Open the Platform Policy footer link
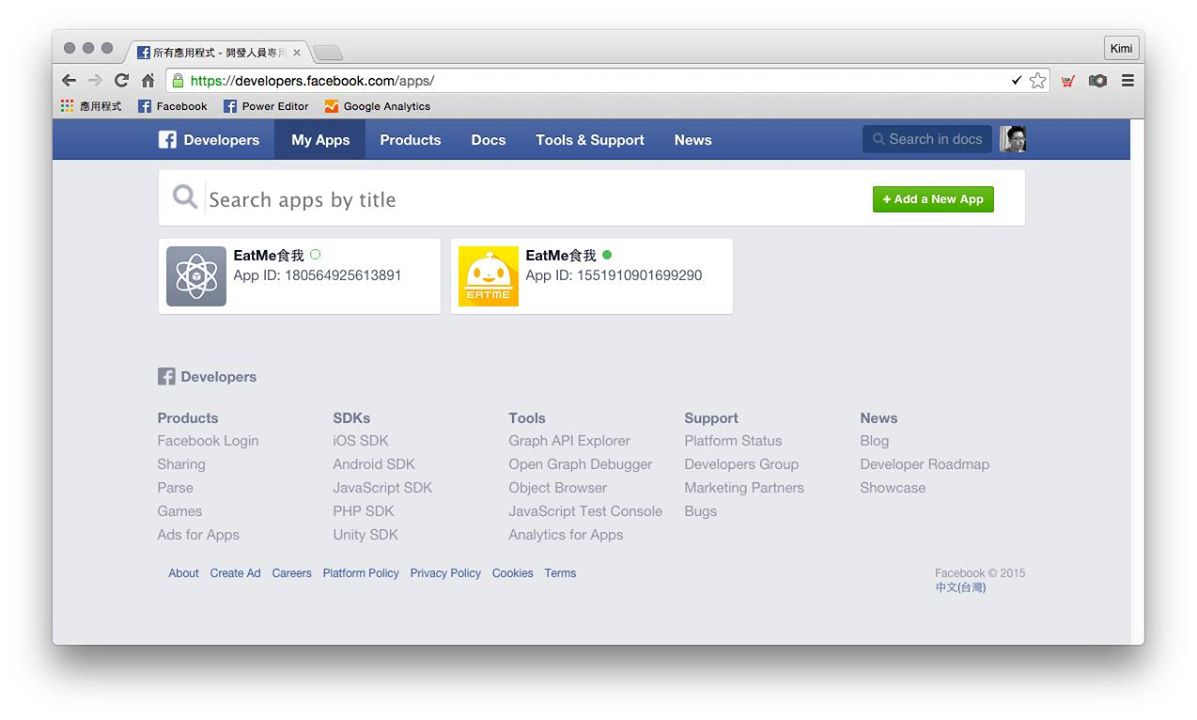 (360, 573)
